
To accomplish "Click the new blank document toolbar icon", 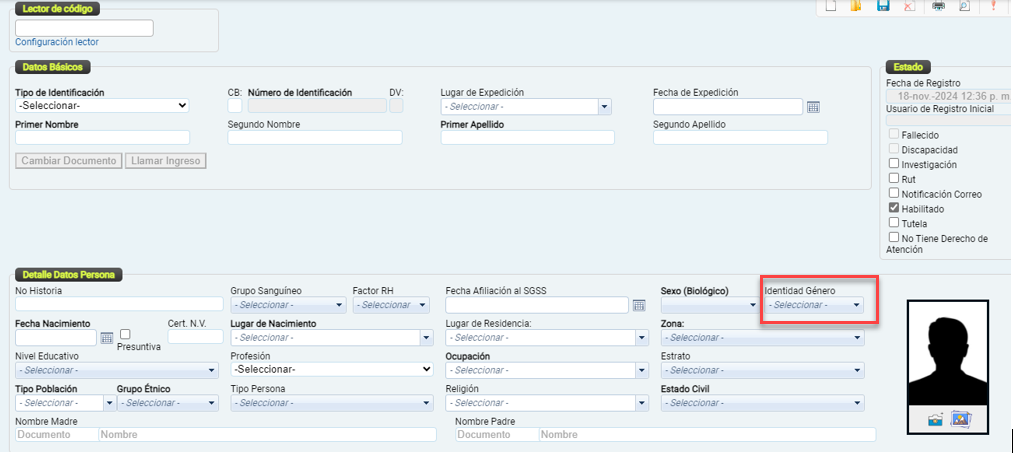I will [x=832, y=6].
